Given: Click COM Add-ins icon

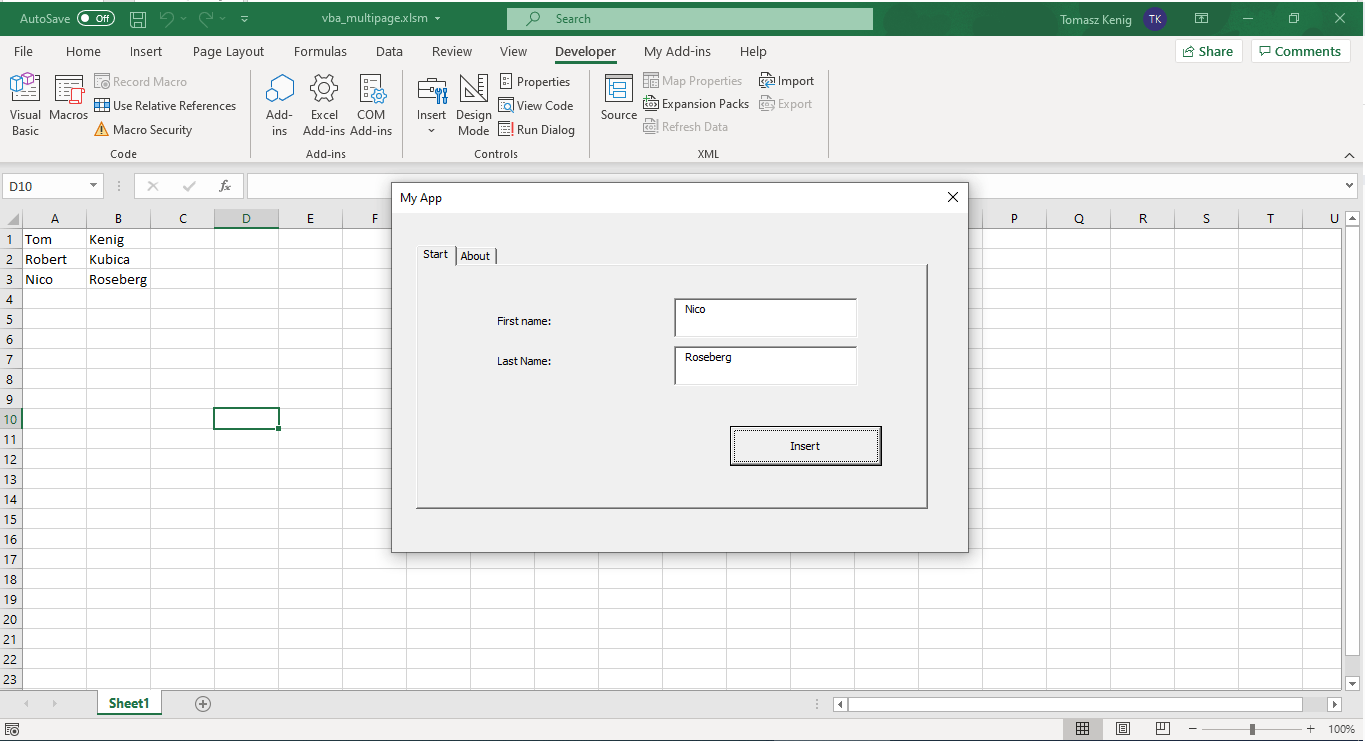Looking at the screenshot, I should coord(371,104).
